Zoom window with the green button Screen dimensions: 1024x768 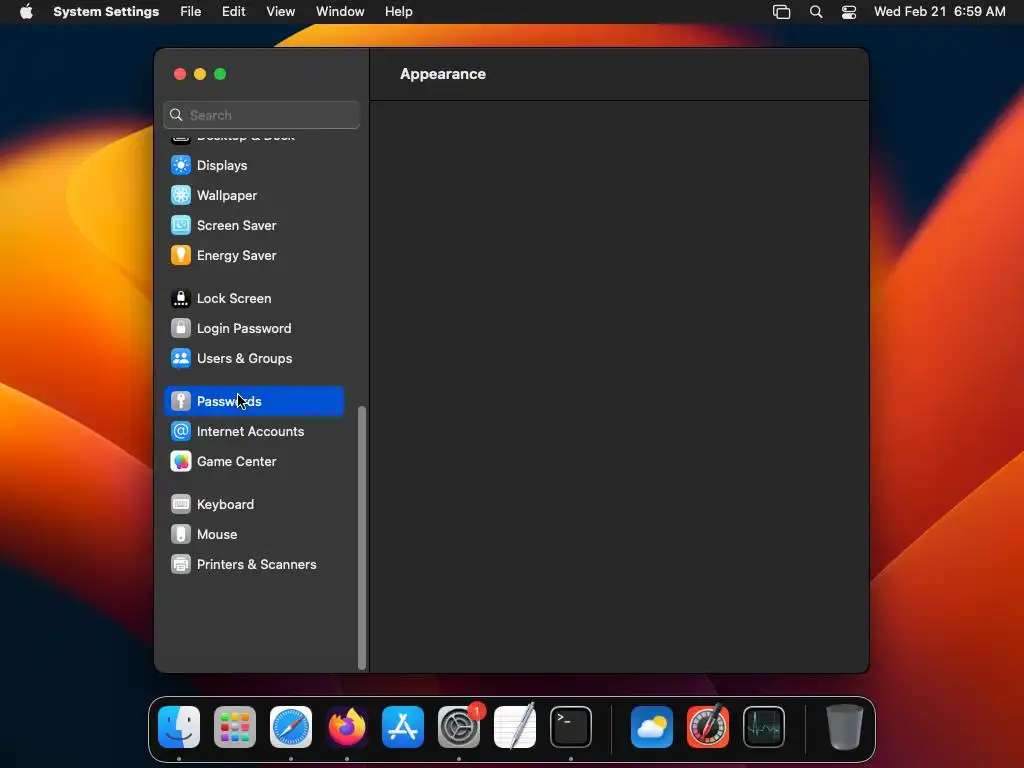(x=220, y=74)
